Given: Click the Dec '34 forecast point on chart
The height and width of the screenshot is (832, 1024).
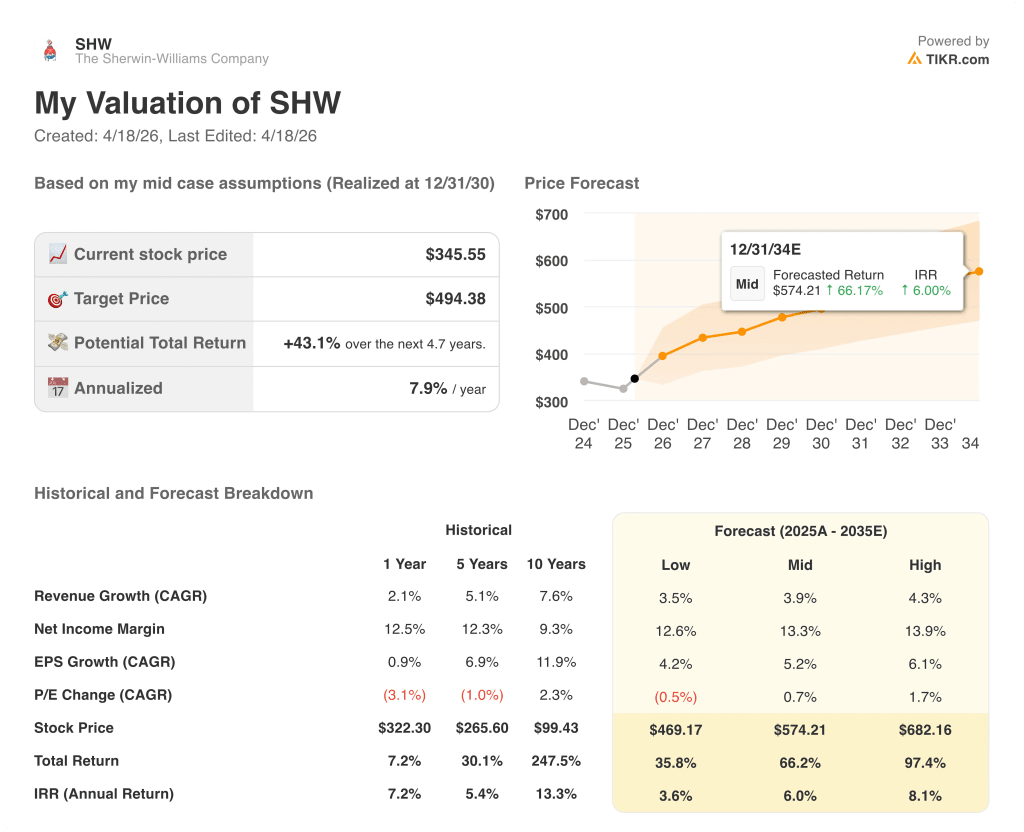Looking at the screenshot, I should click(x=979, y=272).
